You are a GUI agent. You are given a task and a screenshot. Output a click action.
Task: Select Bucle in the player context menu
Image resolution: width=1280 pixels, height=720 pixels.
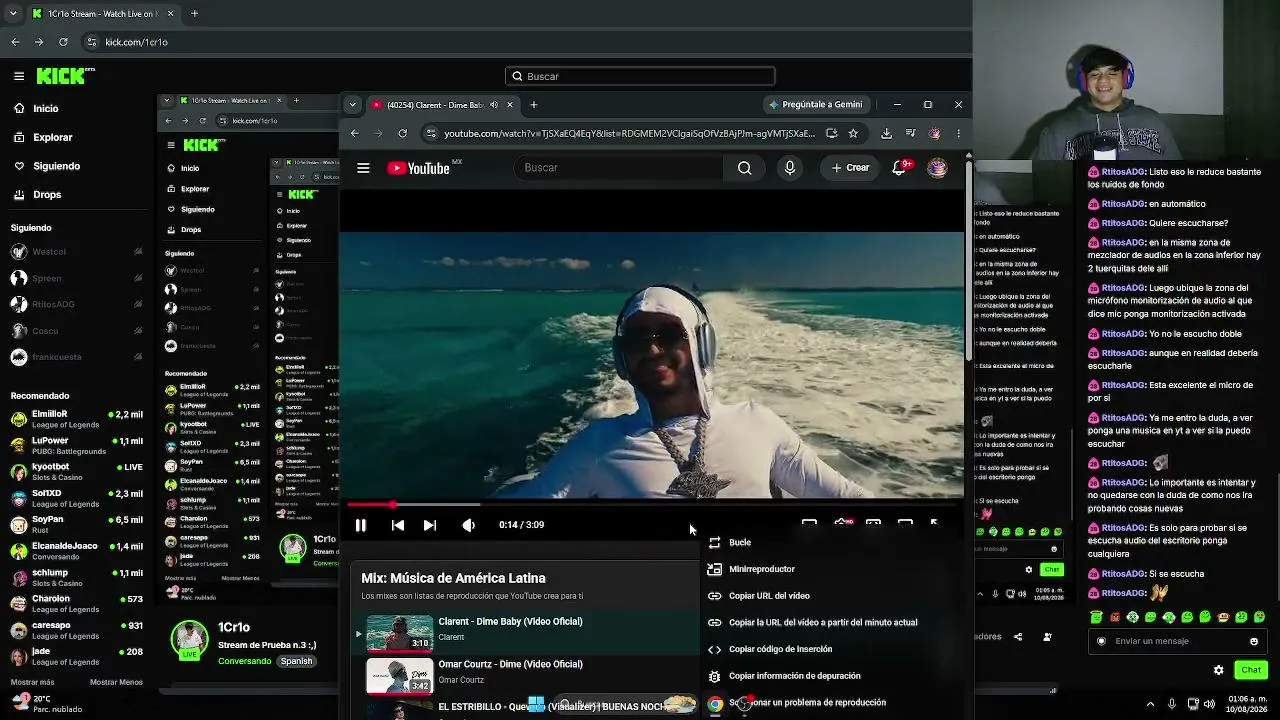pos(830,542)
